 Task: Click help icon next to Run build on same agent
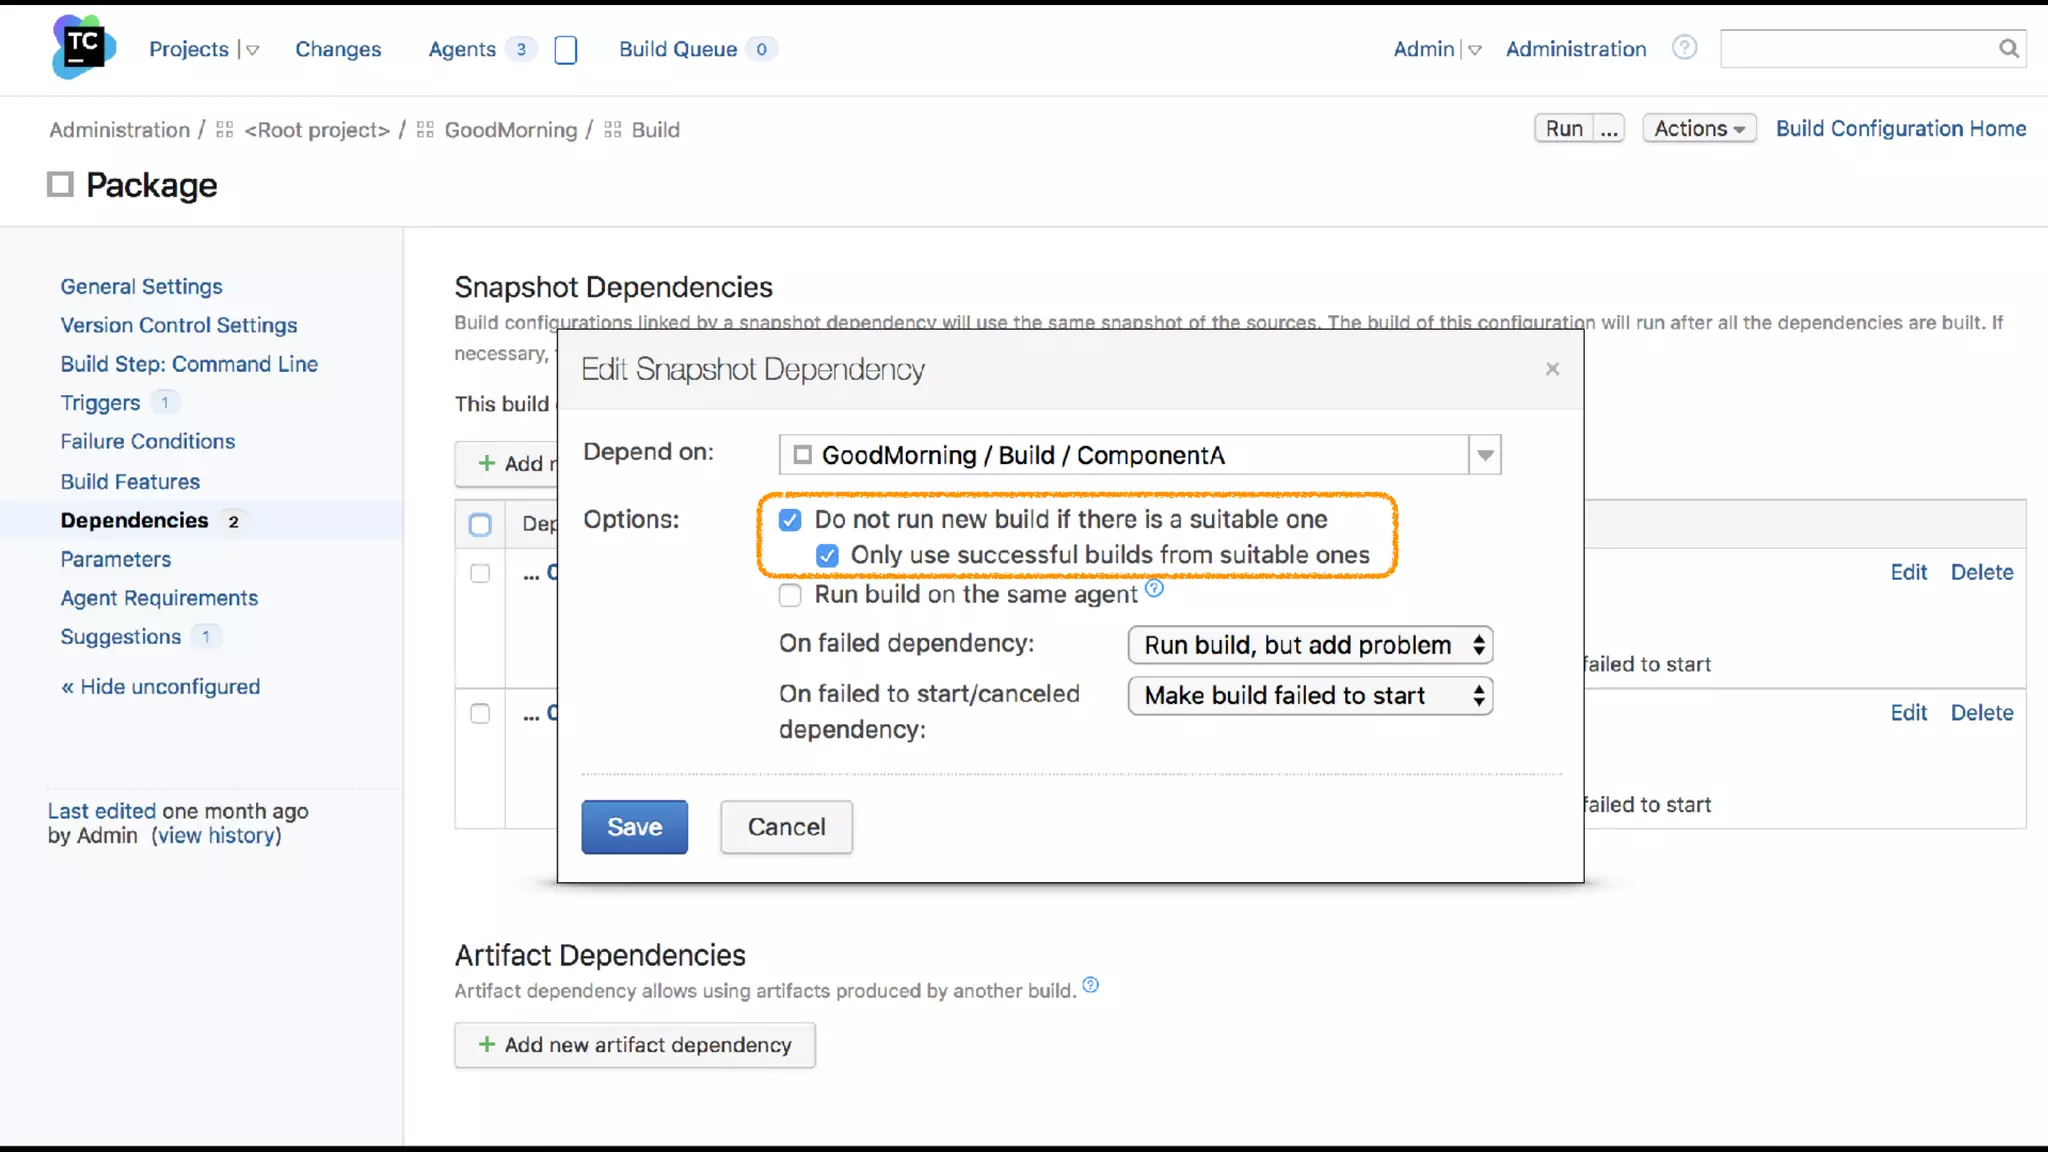pyautogui.click(x=1154, y=588)
